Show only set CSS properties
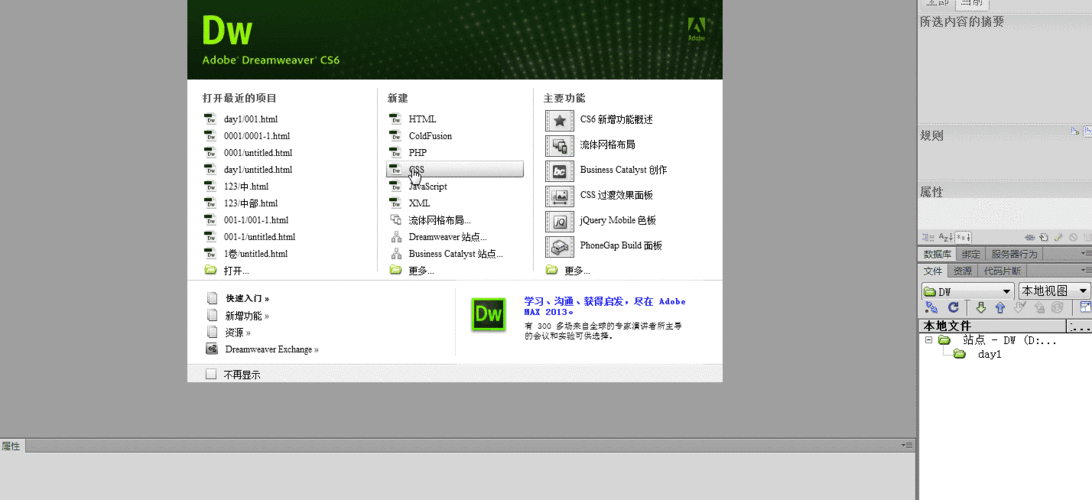The height and width of the screenshot is (500, 1092). pos(962,237)
